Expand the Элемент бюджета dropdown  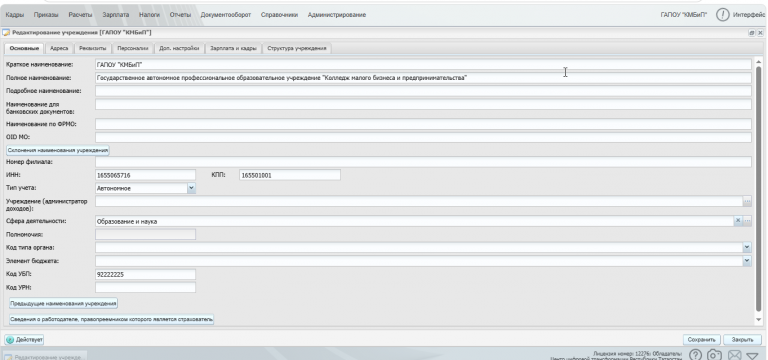(x=747, y=261)
